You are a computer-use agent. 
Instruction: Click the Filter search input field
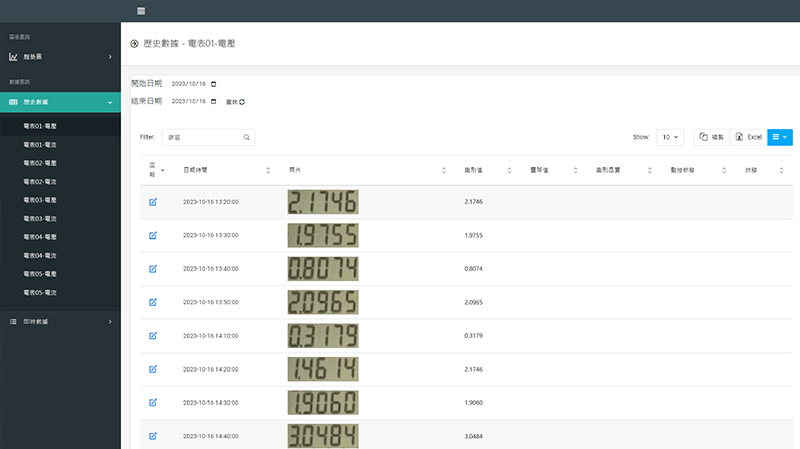pos(208,137)
